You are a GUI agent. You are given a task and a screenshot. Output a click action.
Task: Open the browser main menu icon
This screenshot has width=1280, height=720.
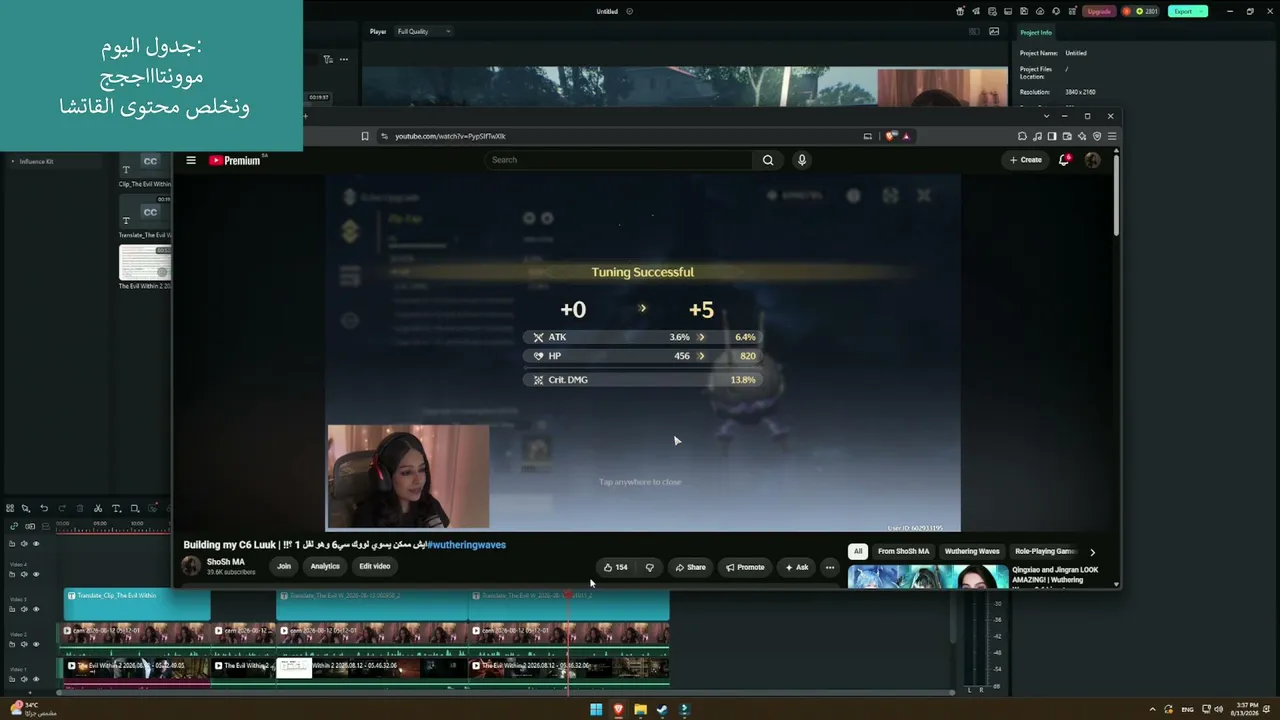click(x=1112, y=136)
